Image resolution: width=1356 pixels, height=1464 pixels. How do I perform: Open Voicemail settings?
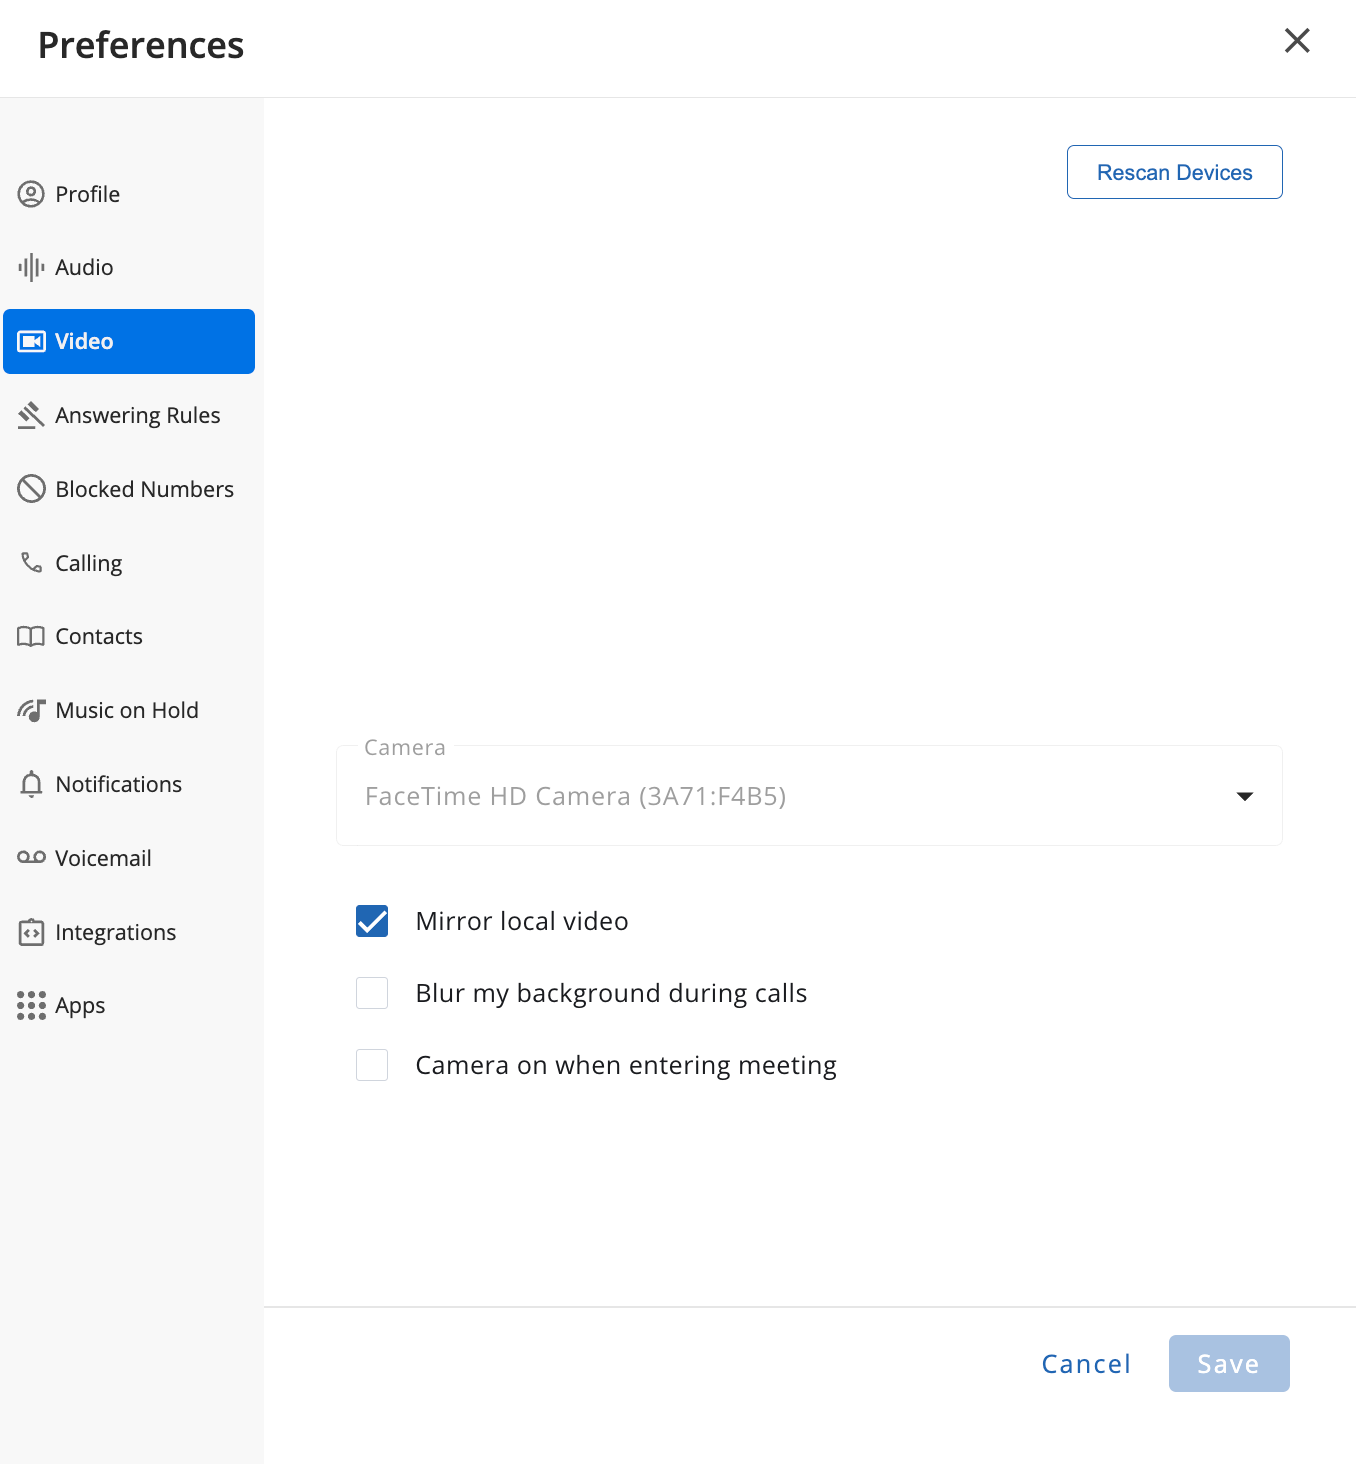tap(129, 858)
